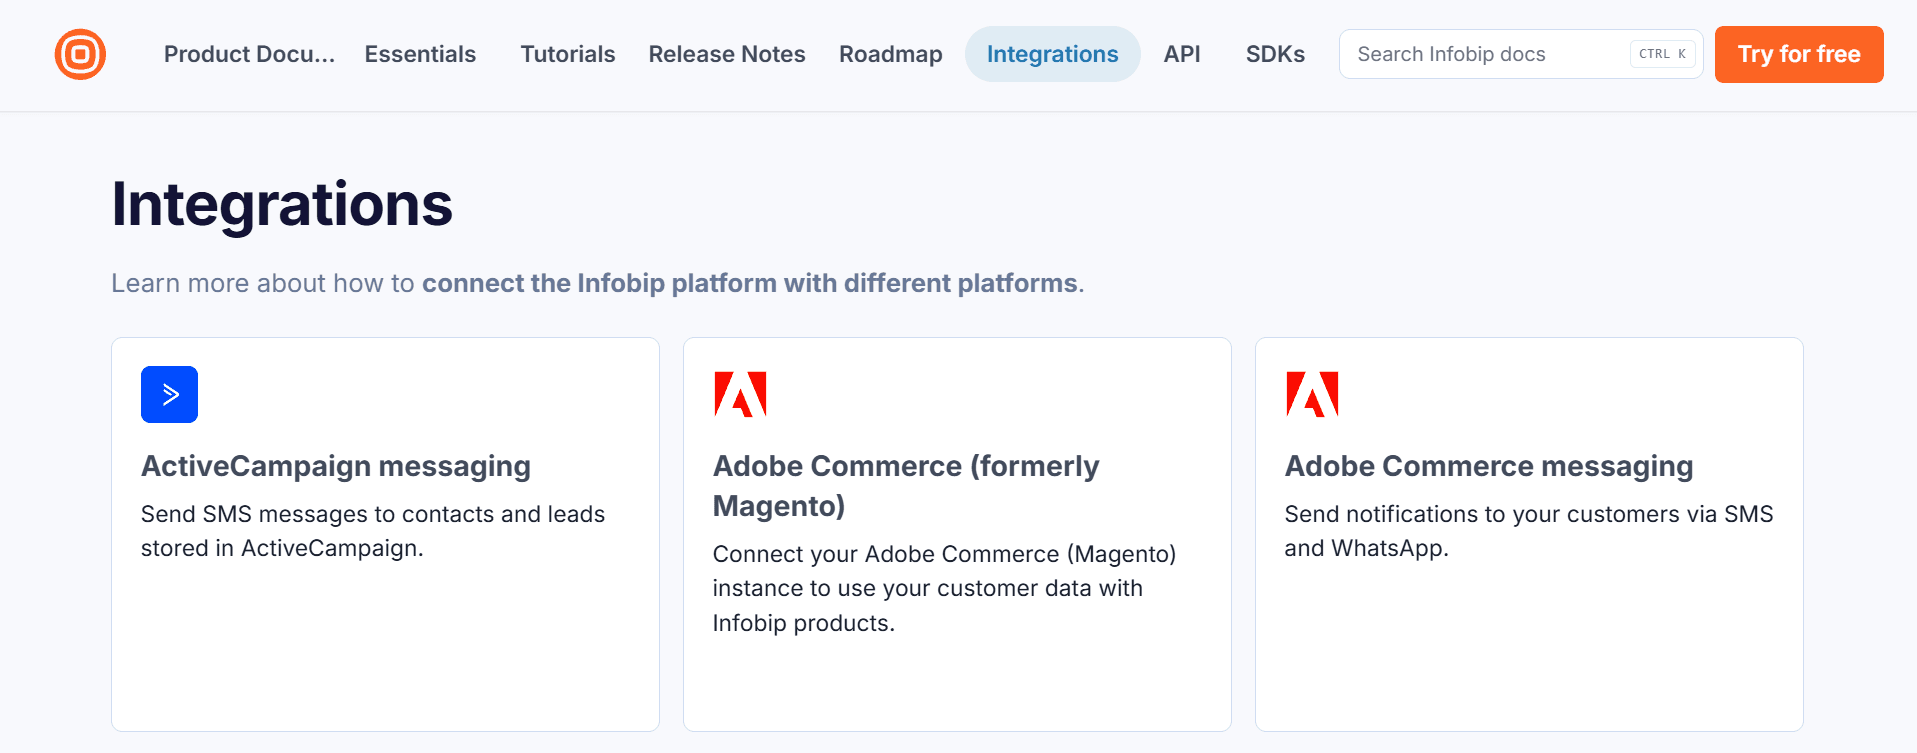
Task: Open Adobe Commerce (formerly Magento) title link
Action: [x=906, y=486]
